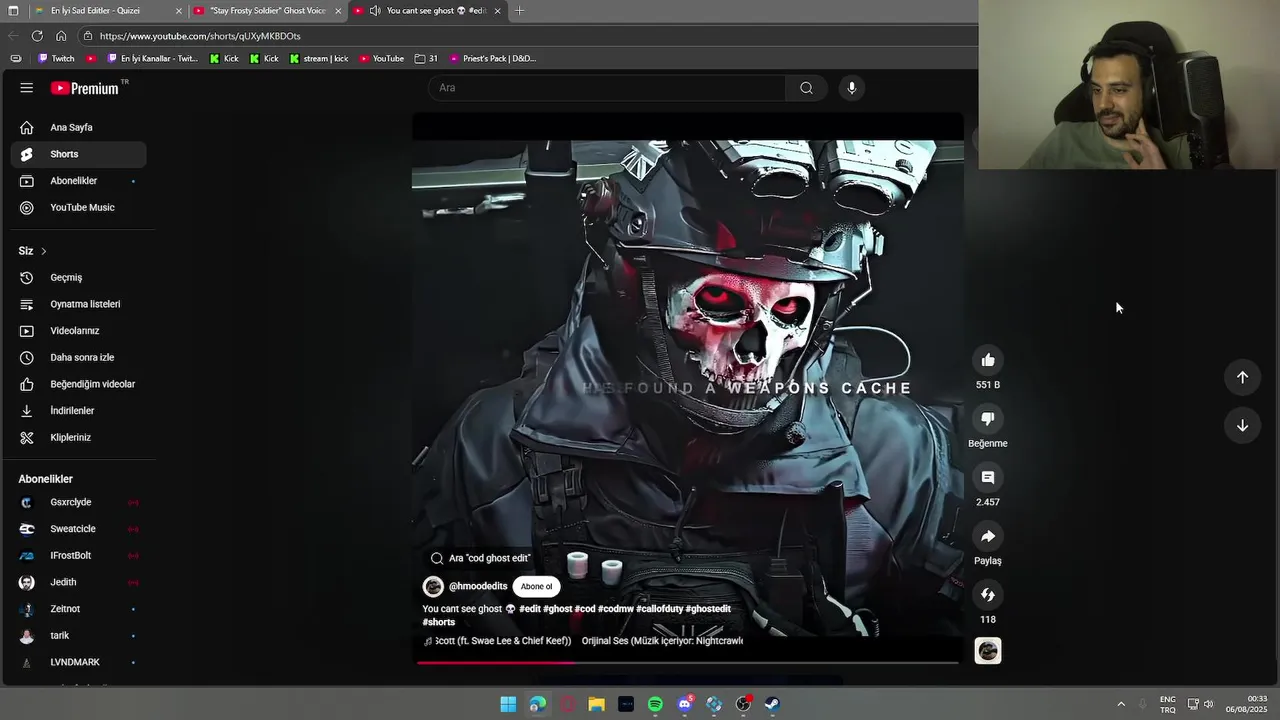Open Discord from the taskbar
This screenshot has width=1280, height=720.
click(685, 704)
